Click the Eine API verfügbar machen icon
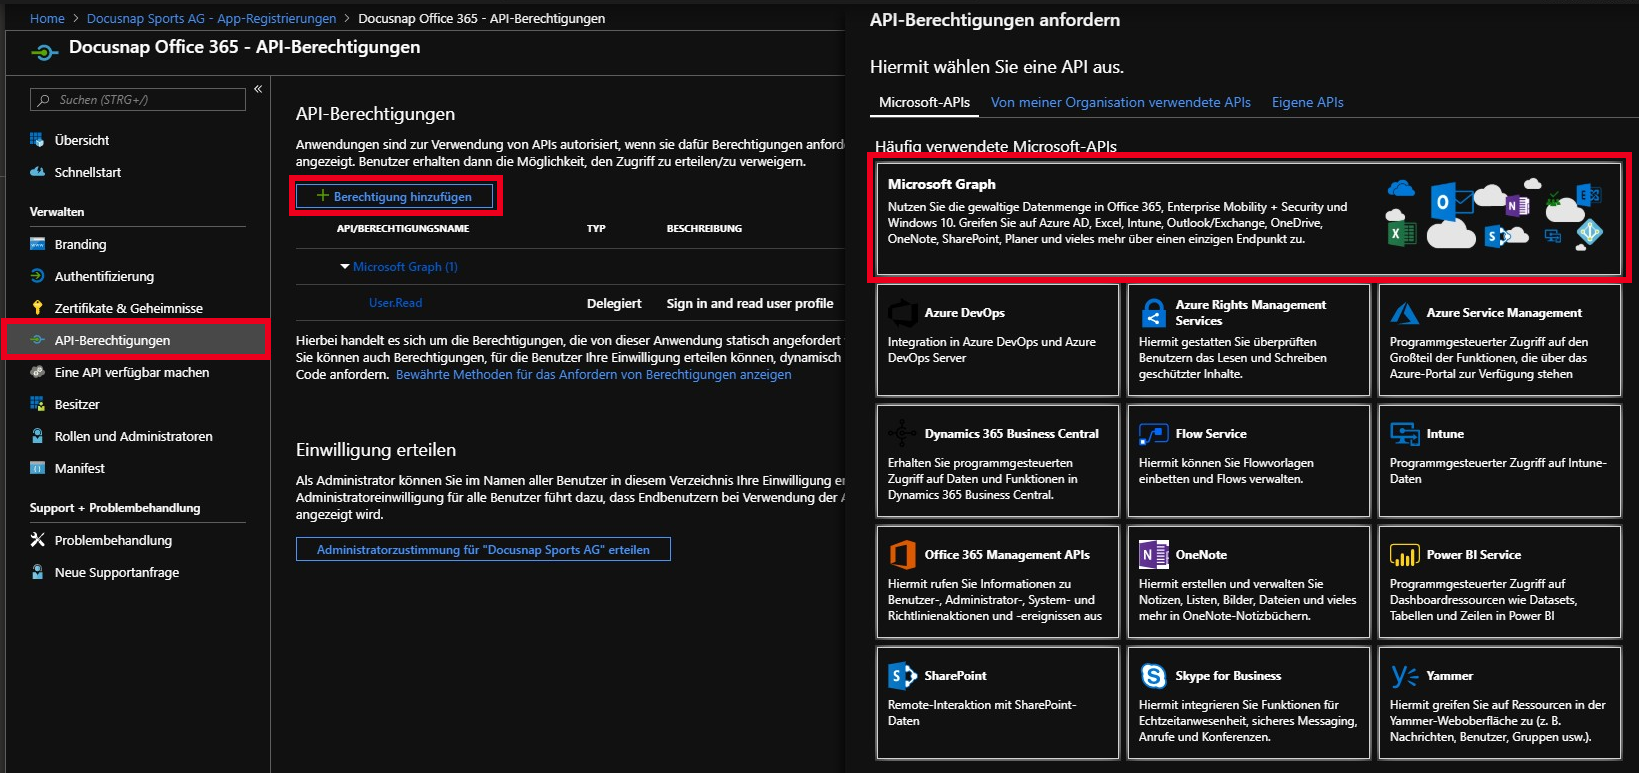The width and height of the screenshot is (1639, 773). 37,372
